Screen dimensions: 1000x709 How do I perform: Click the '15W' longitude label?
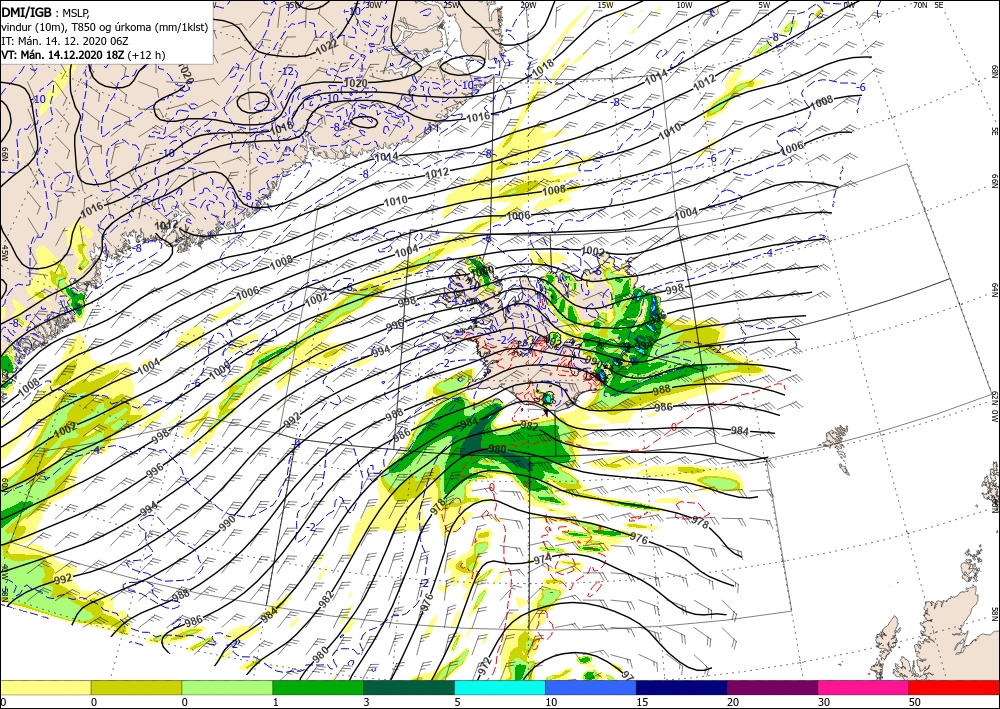tap(605, 5)
